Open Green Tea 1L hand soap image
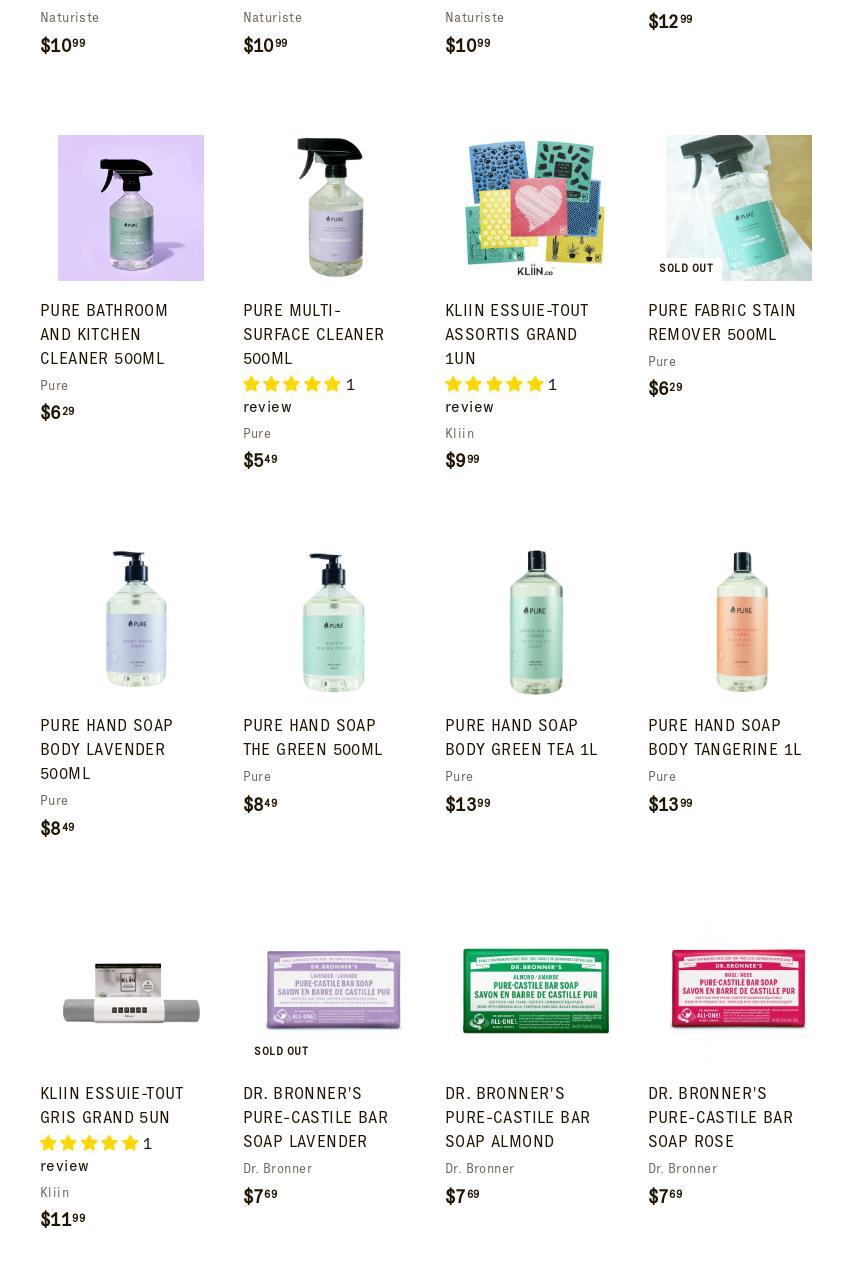Image resolution: width=850 pixels, height=1272 pixels. [x=536, y=622]
